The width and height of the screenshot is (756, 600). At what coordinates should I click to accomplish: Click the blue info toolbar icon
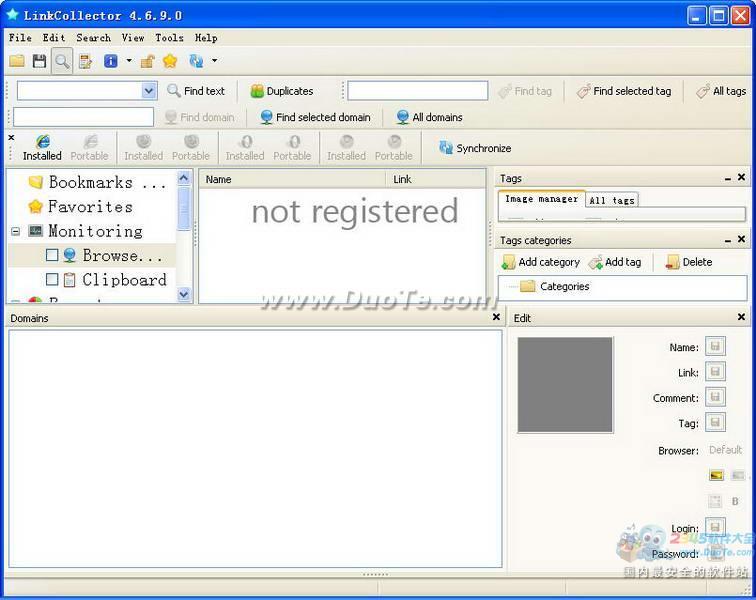(x=111, y=61)
